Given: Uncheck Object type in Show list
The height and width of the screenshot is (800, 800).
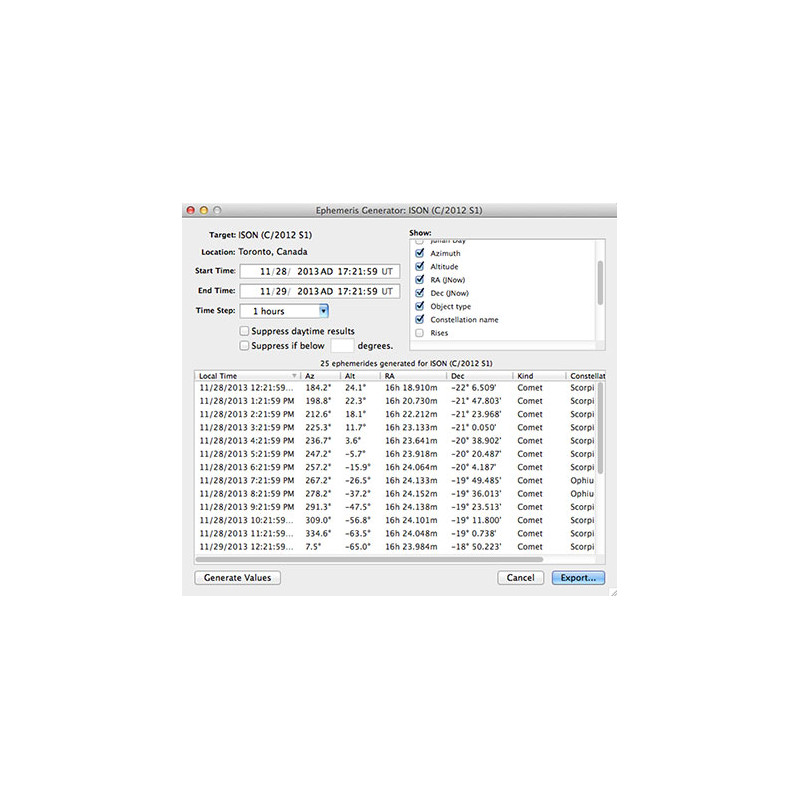Looking at the screenshot, I should pos(420,306).
